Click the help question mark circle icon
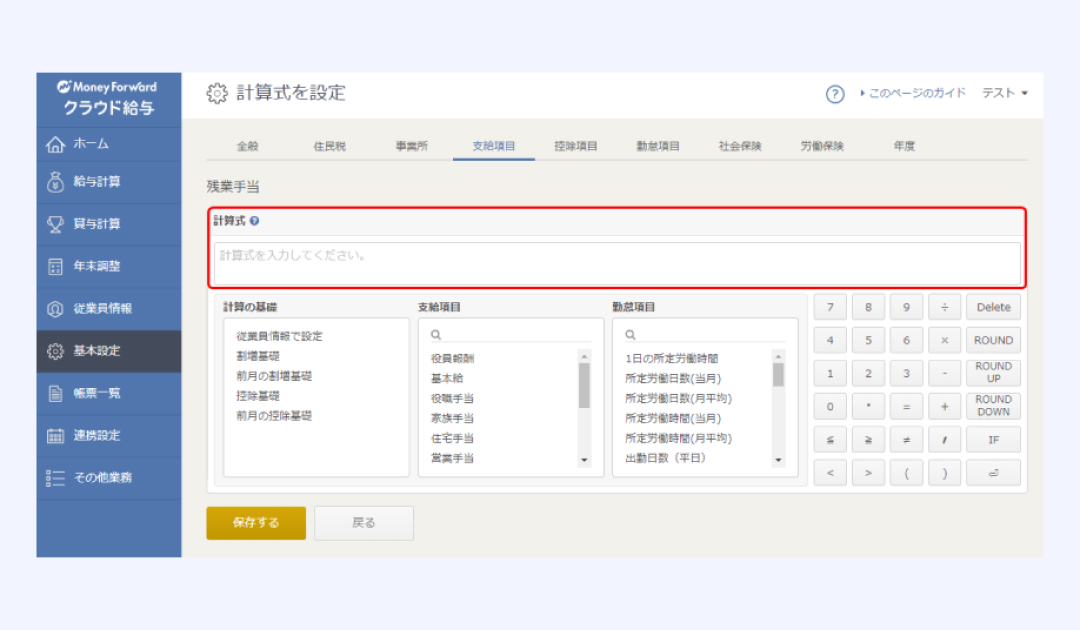1080x630 pixels. (x=835, y=94)
